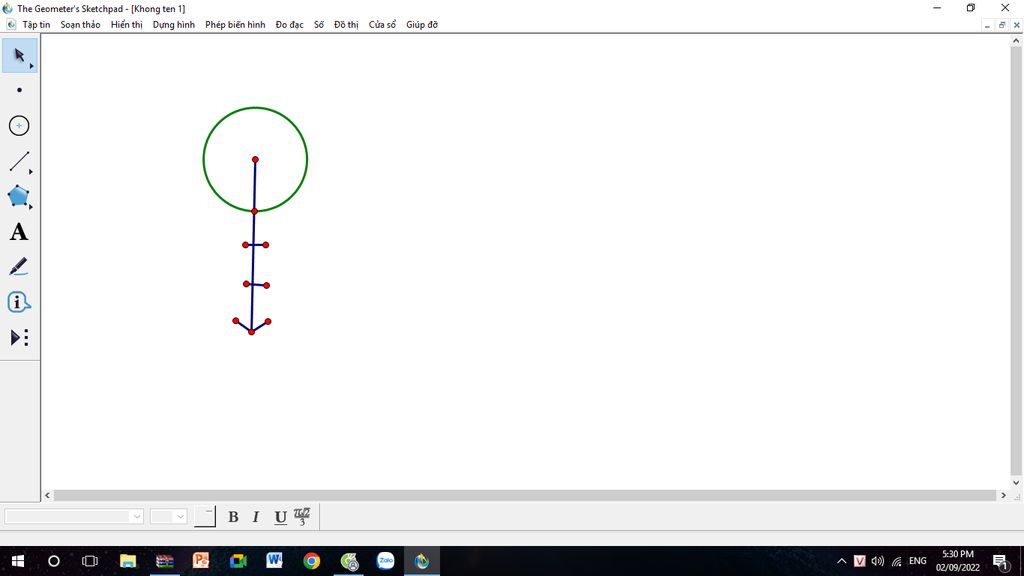The width and height of the screenshot is (1024, 576).
Task: Click Geometer's Sketchpad taskbar icon
Action: [x=422, y=561]
